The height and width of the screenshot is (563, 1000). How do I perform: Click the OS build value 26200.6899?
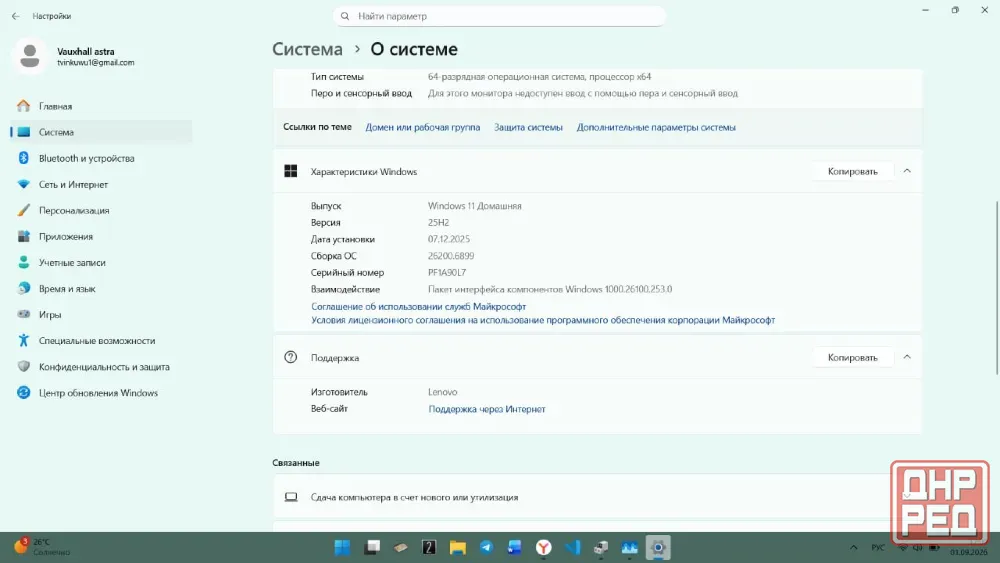[451, 256]
